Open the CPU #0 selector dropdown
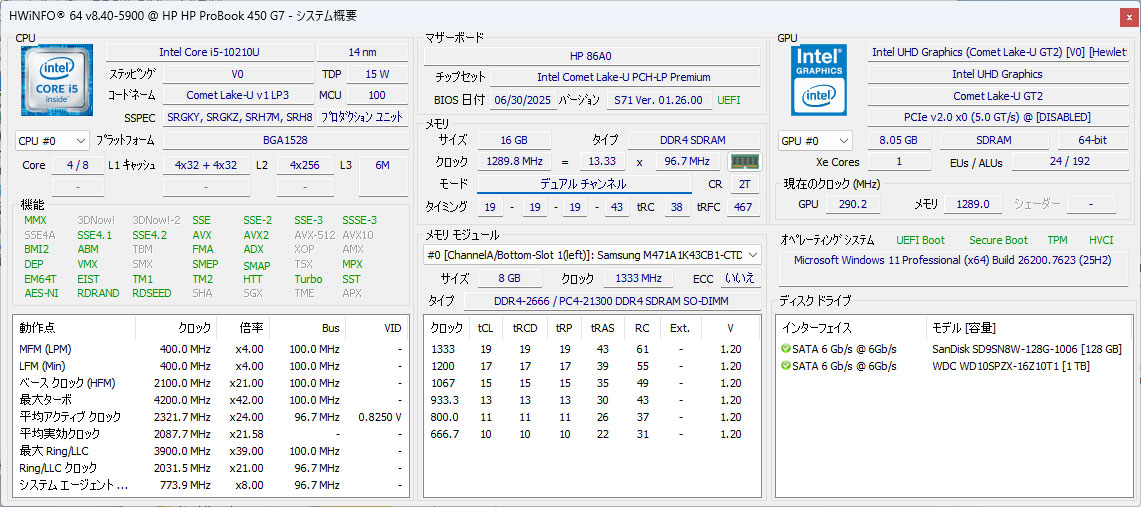The image size is (1141, 507). (x=53, y=141)
